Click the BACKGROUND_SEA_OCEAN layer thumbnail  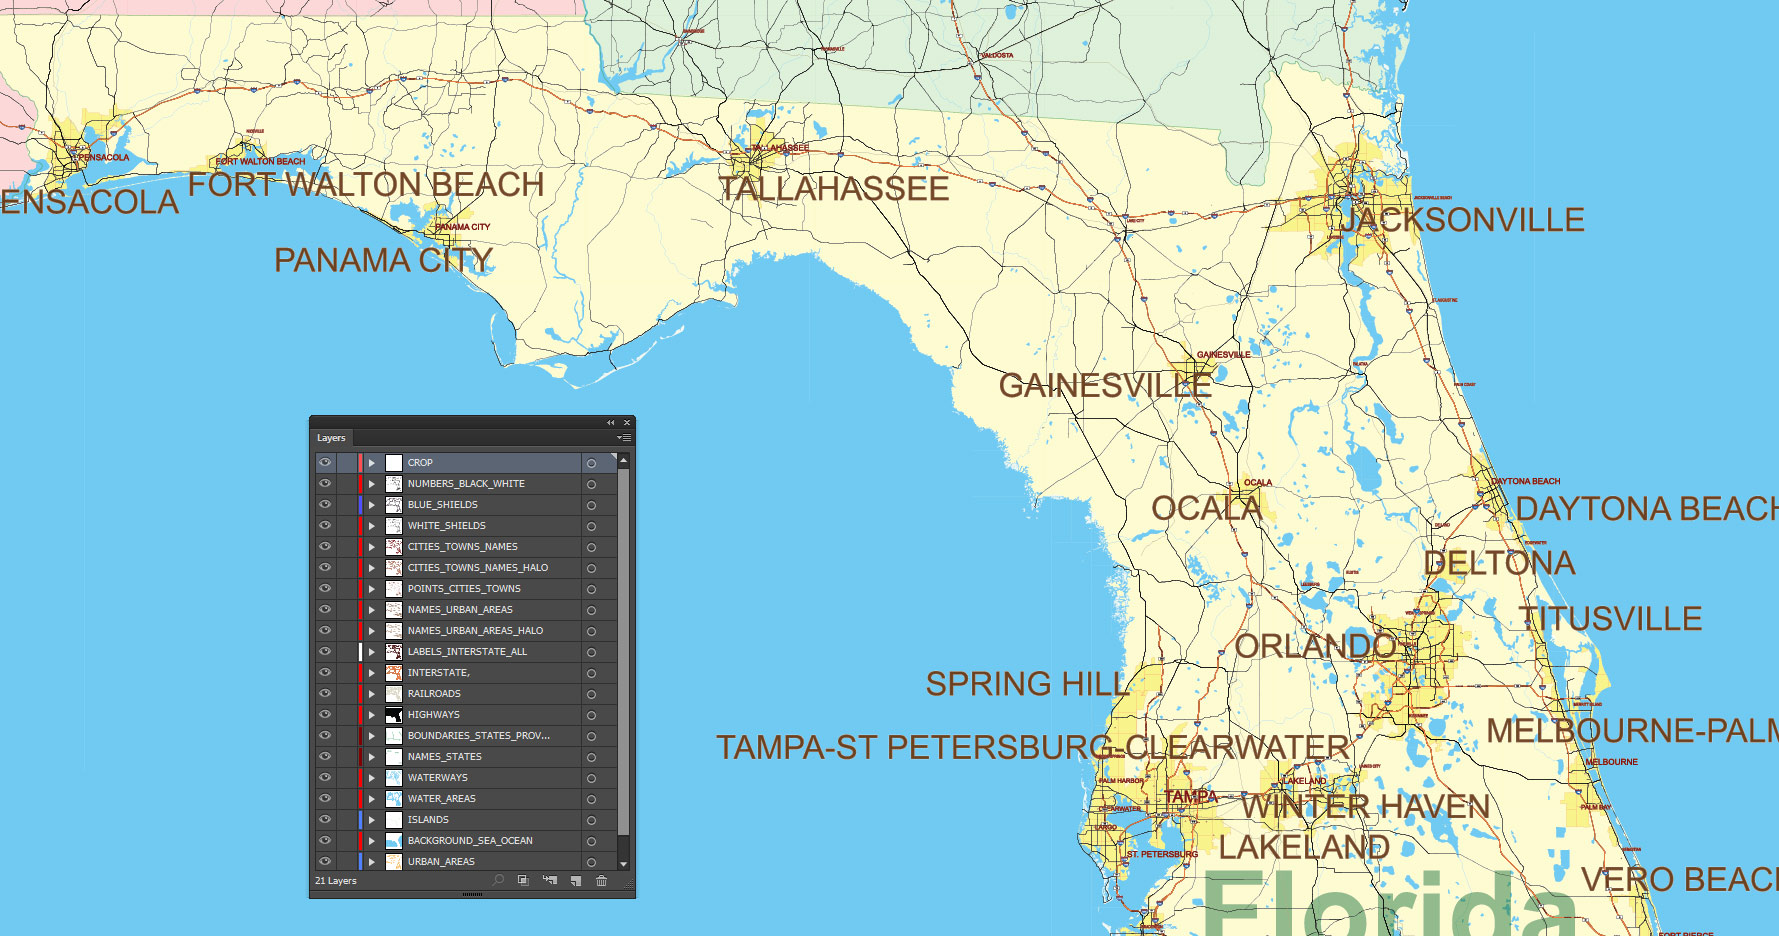coord(394,841)
